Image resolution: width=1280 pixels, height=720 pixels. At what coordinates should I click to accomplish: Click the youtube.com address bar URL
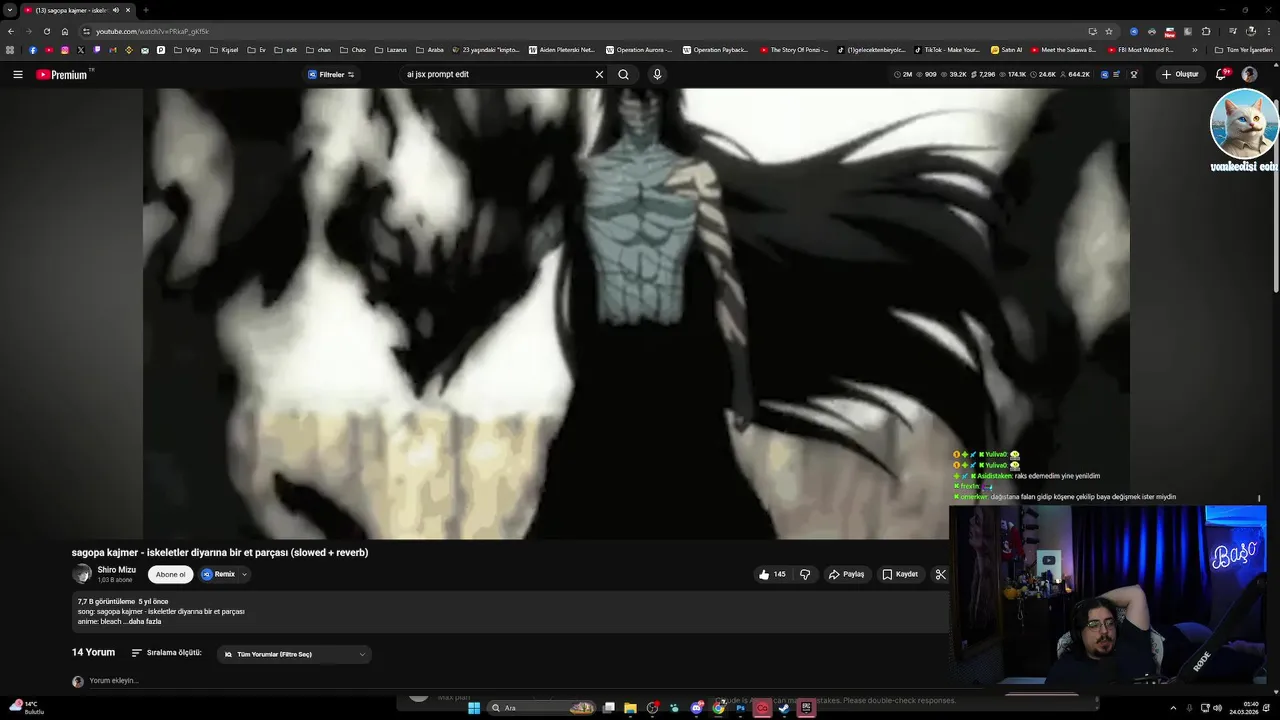(x=152, y=31)
